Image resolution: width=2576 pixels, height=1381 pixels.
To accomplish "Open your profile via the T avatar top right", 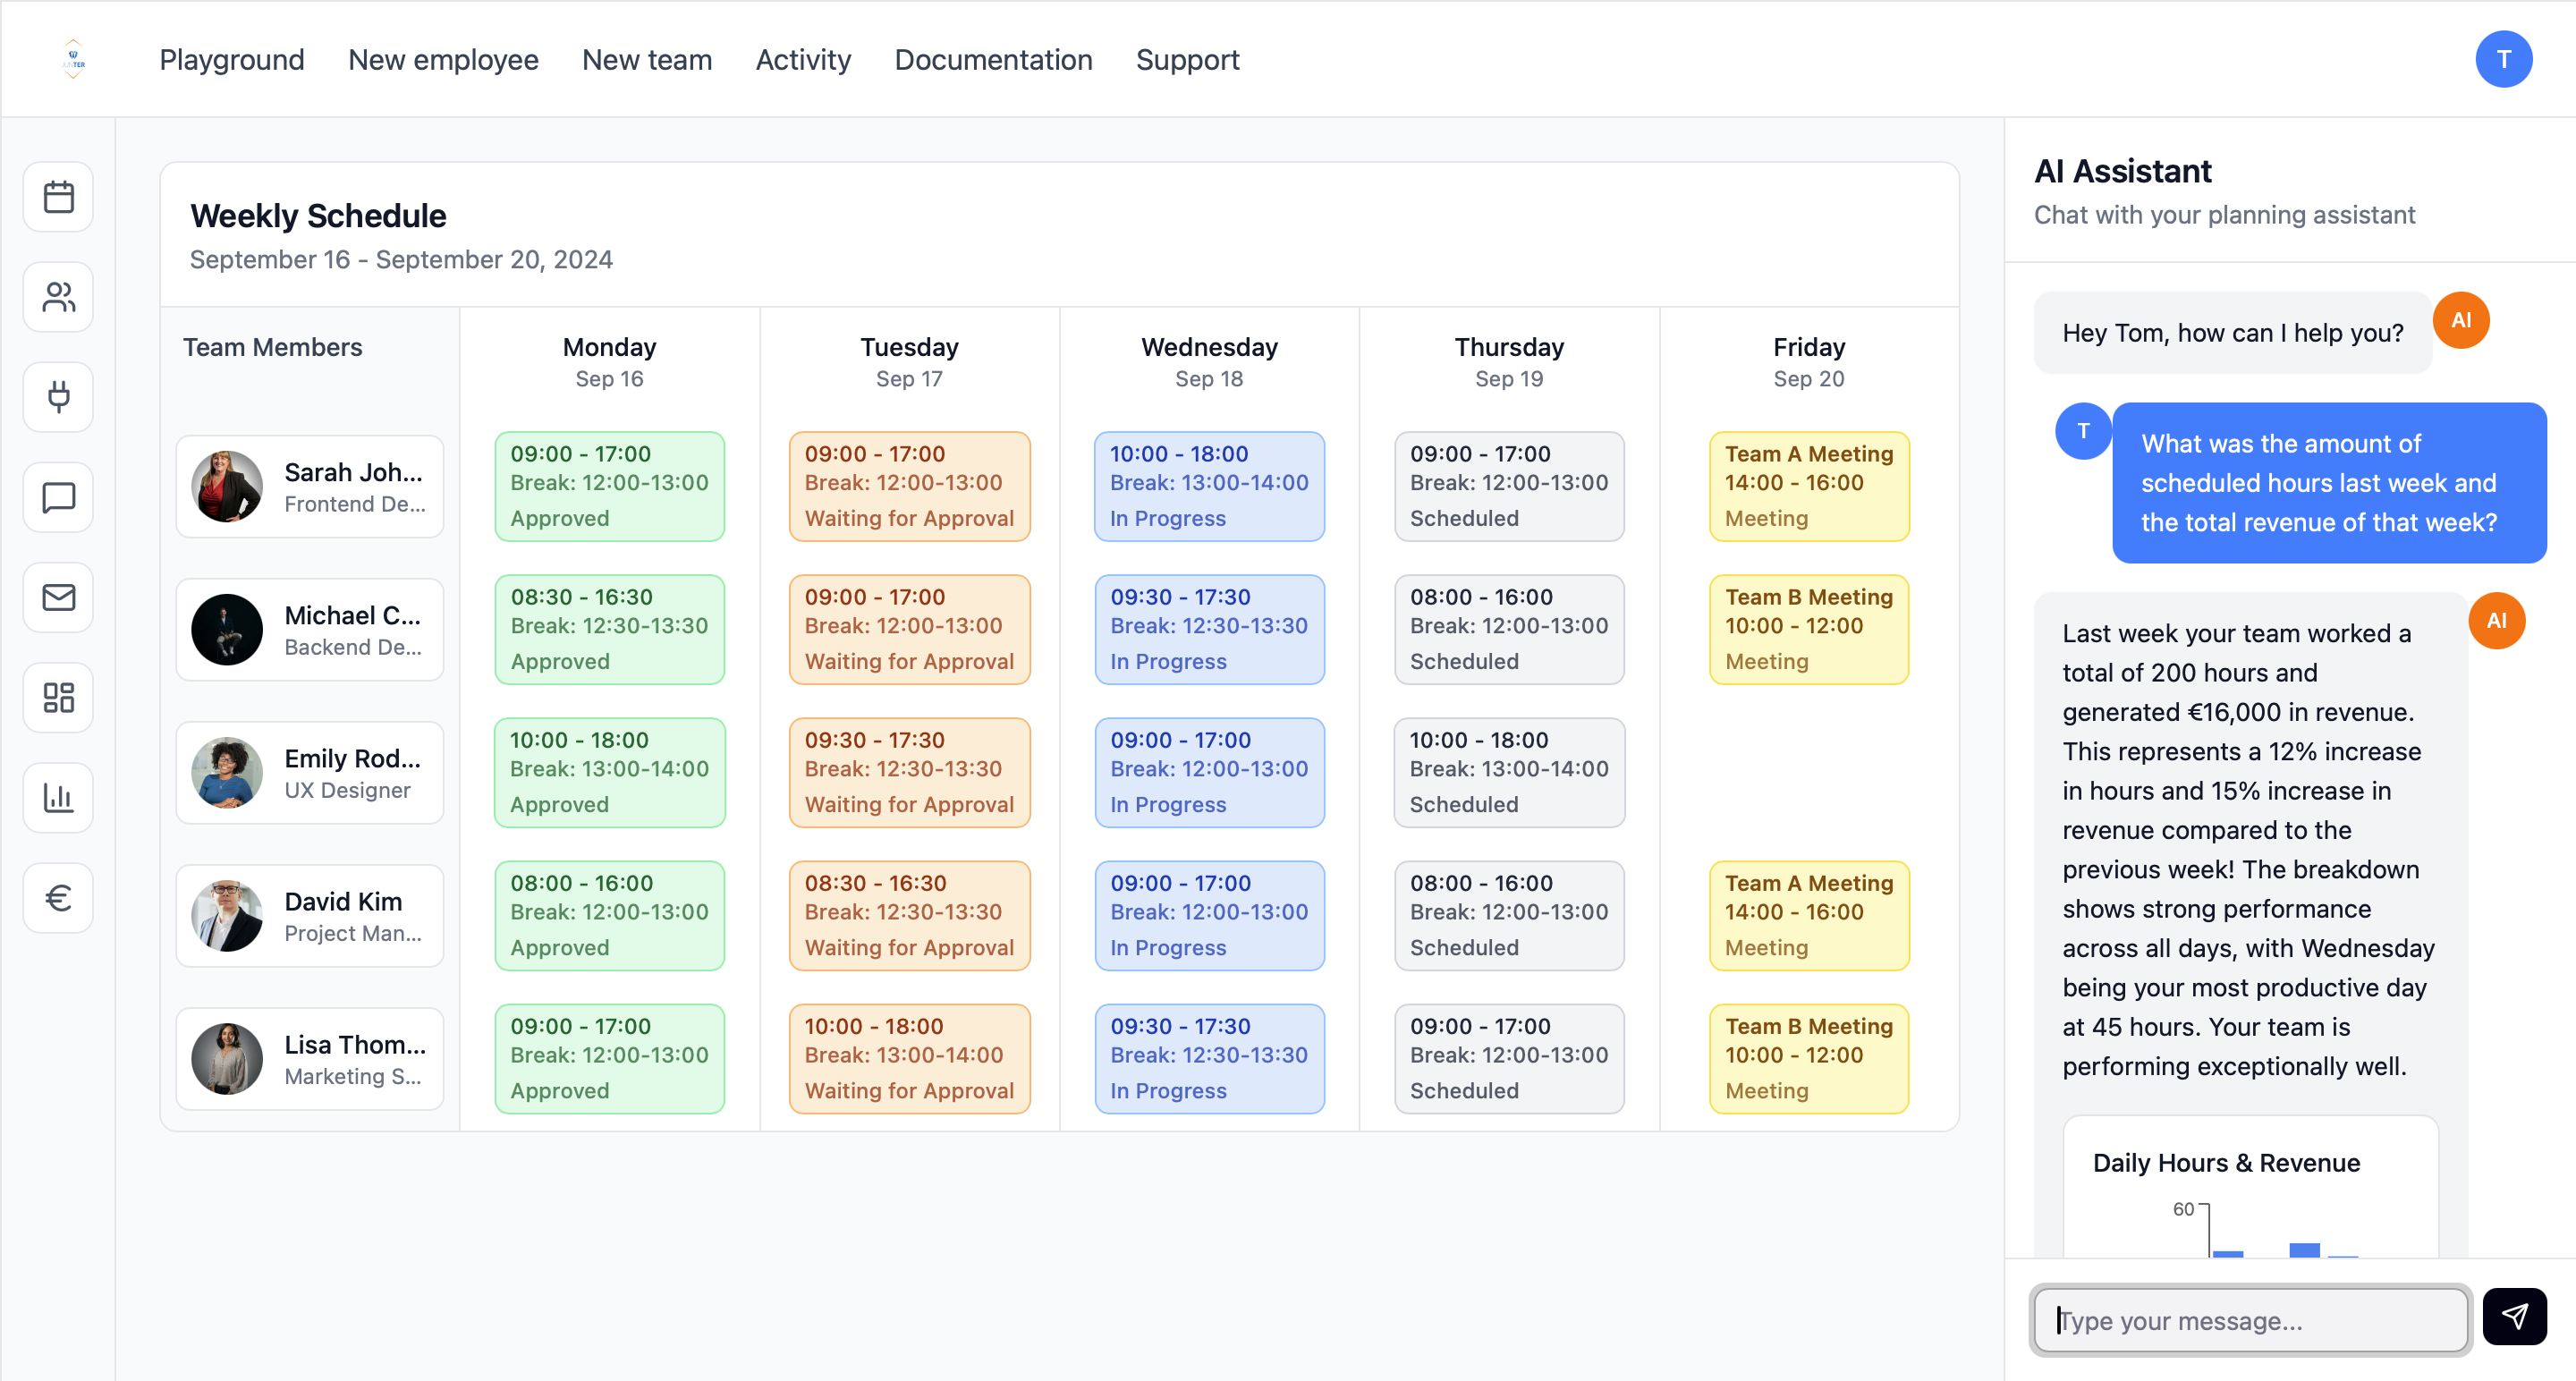I will tap(2505, 58).
